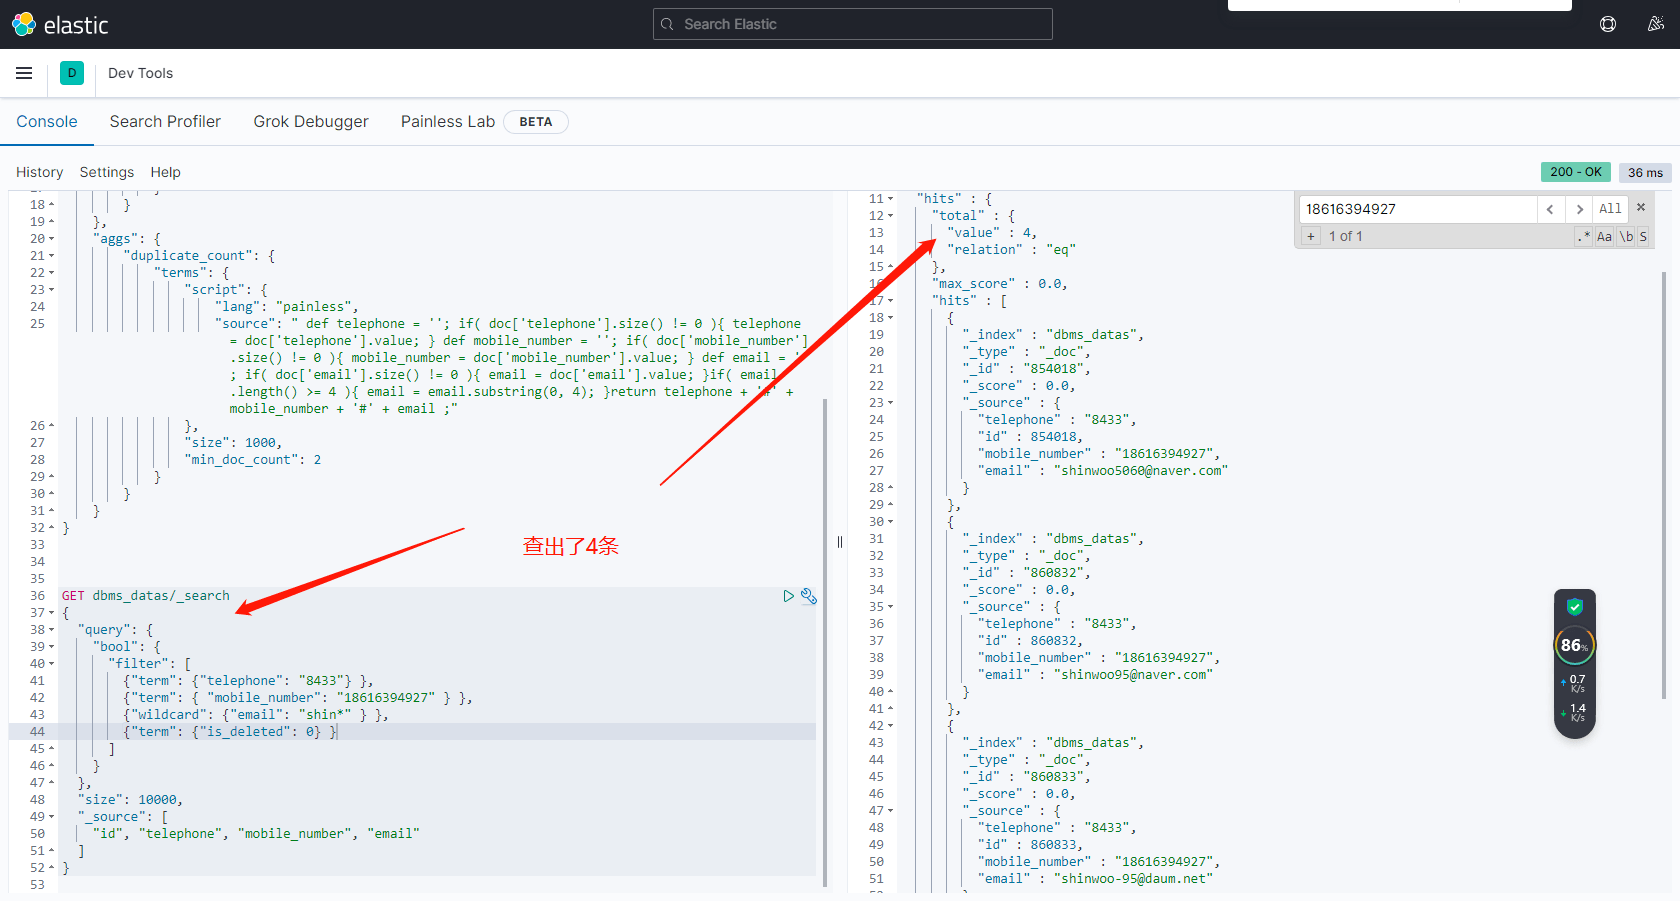Toggle RegExp search option

[x=1584, y=236]
